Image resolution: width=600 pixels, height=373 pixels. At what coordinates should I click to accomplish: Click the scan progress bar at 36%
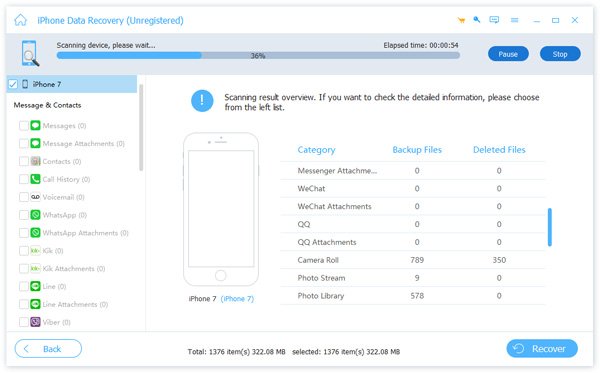click(x=258, y=56)
